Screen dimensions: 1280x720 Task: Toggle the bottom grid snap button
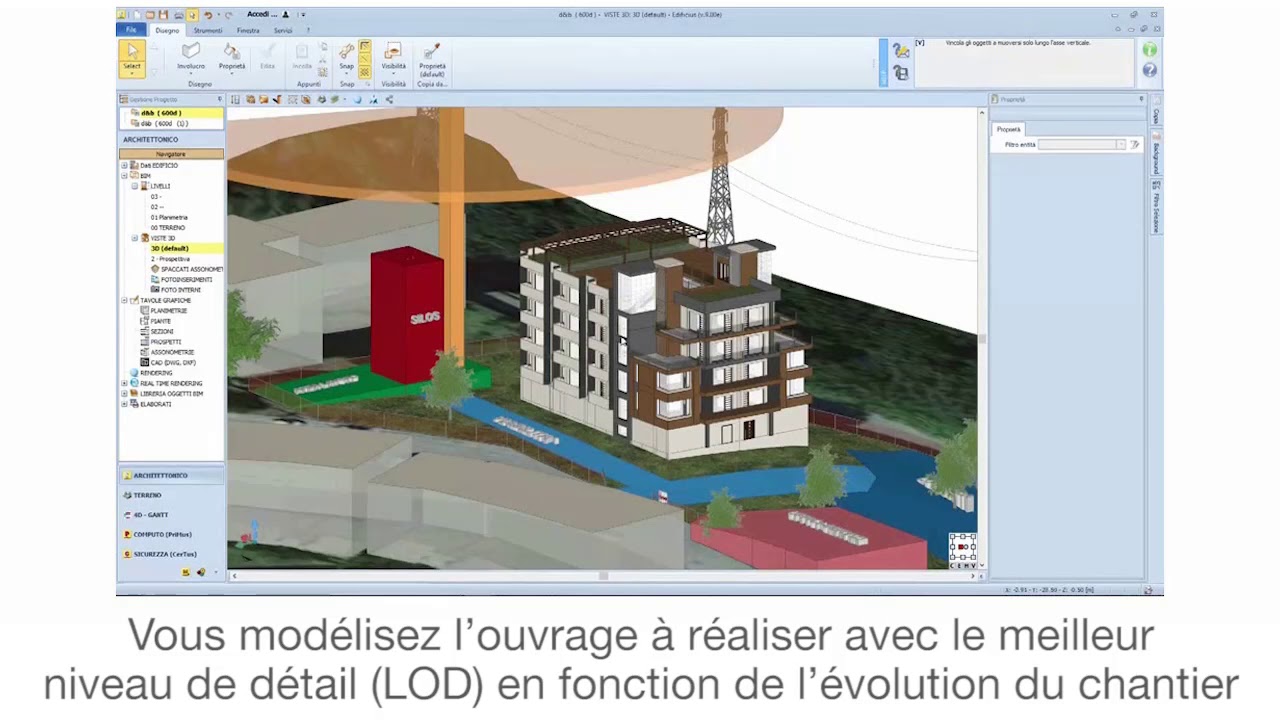pos(365,72)
